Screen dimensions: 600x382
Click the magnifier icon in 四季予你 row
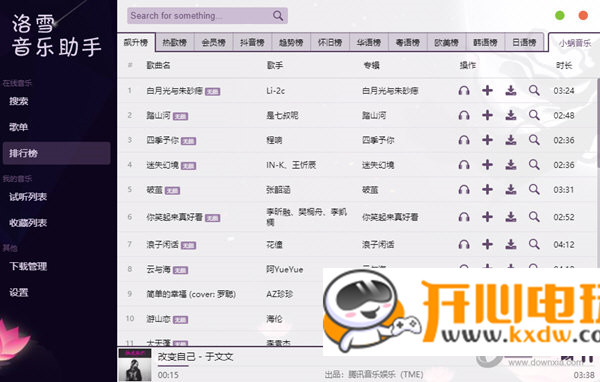[534, 140]
